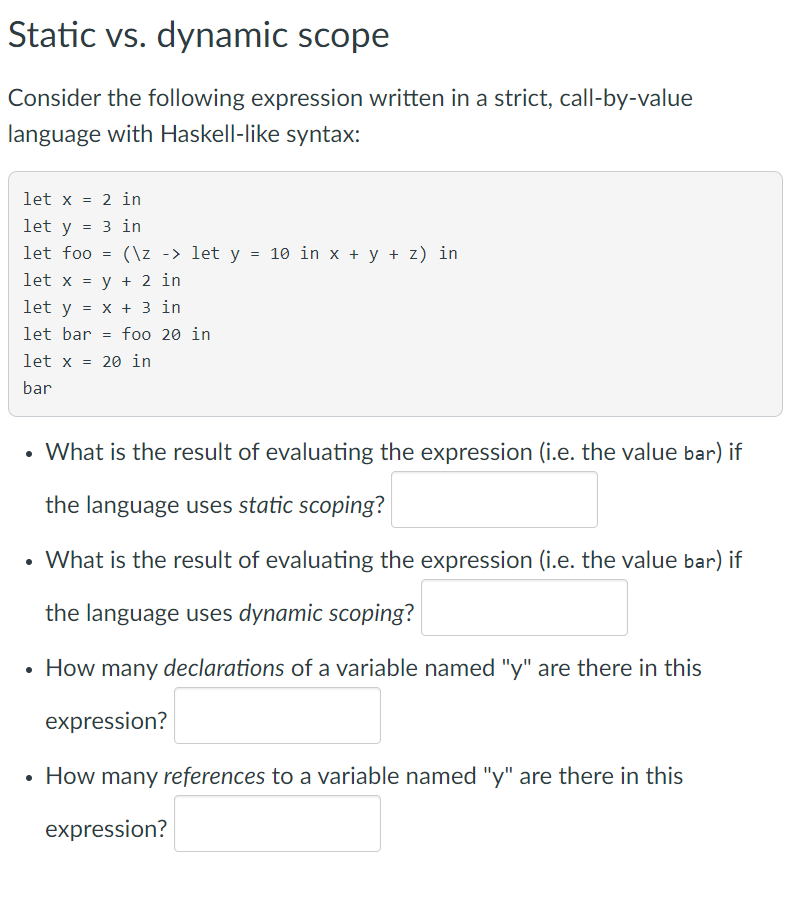Click the static scoping answer input field

click(494, 499)
